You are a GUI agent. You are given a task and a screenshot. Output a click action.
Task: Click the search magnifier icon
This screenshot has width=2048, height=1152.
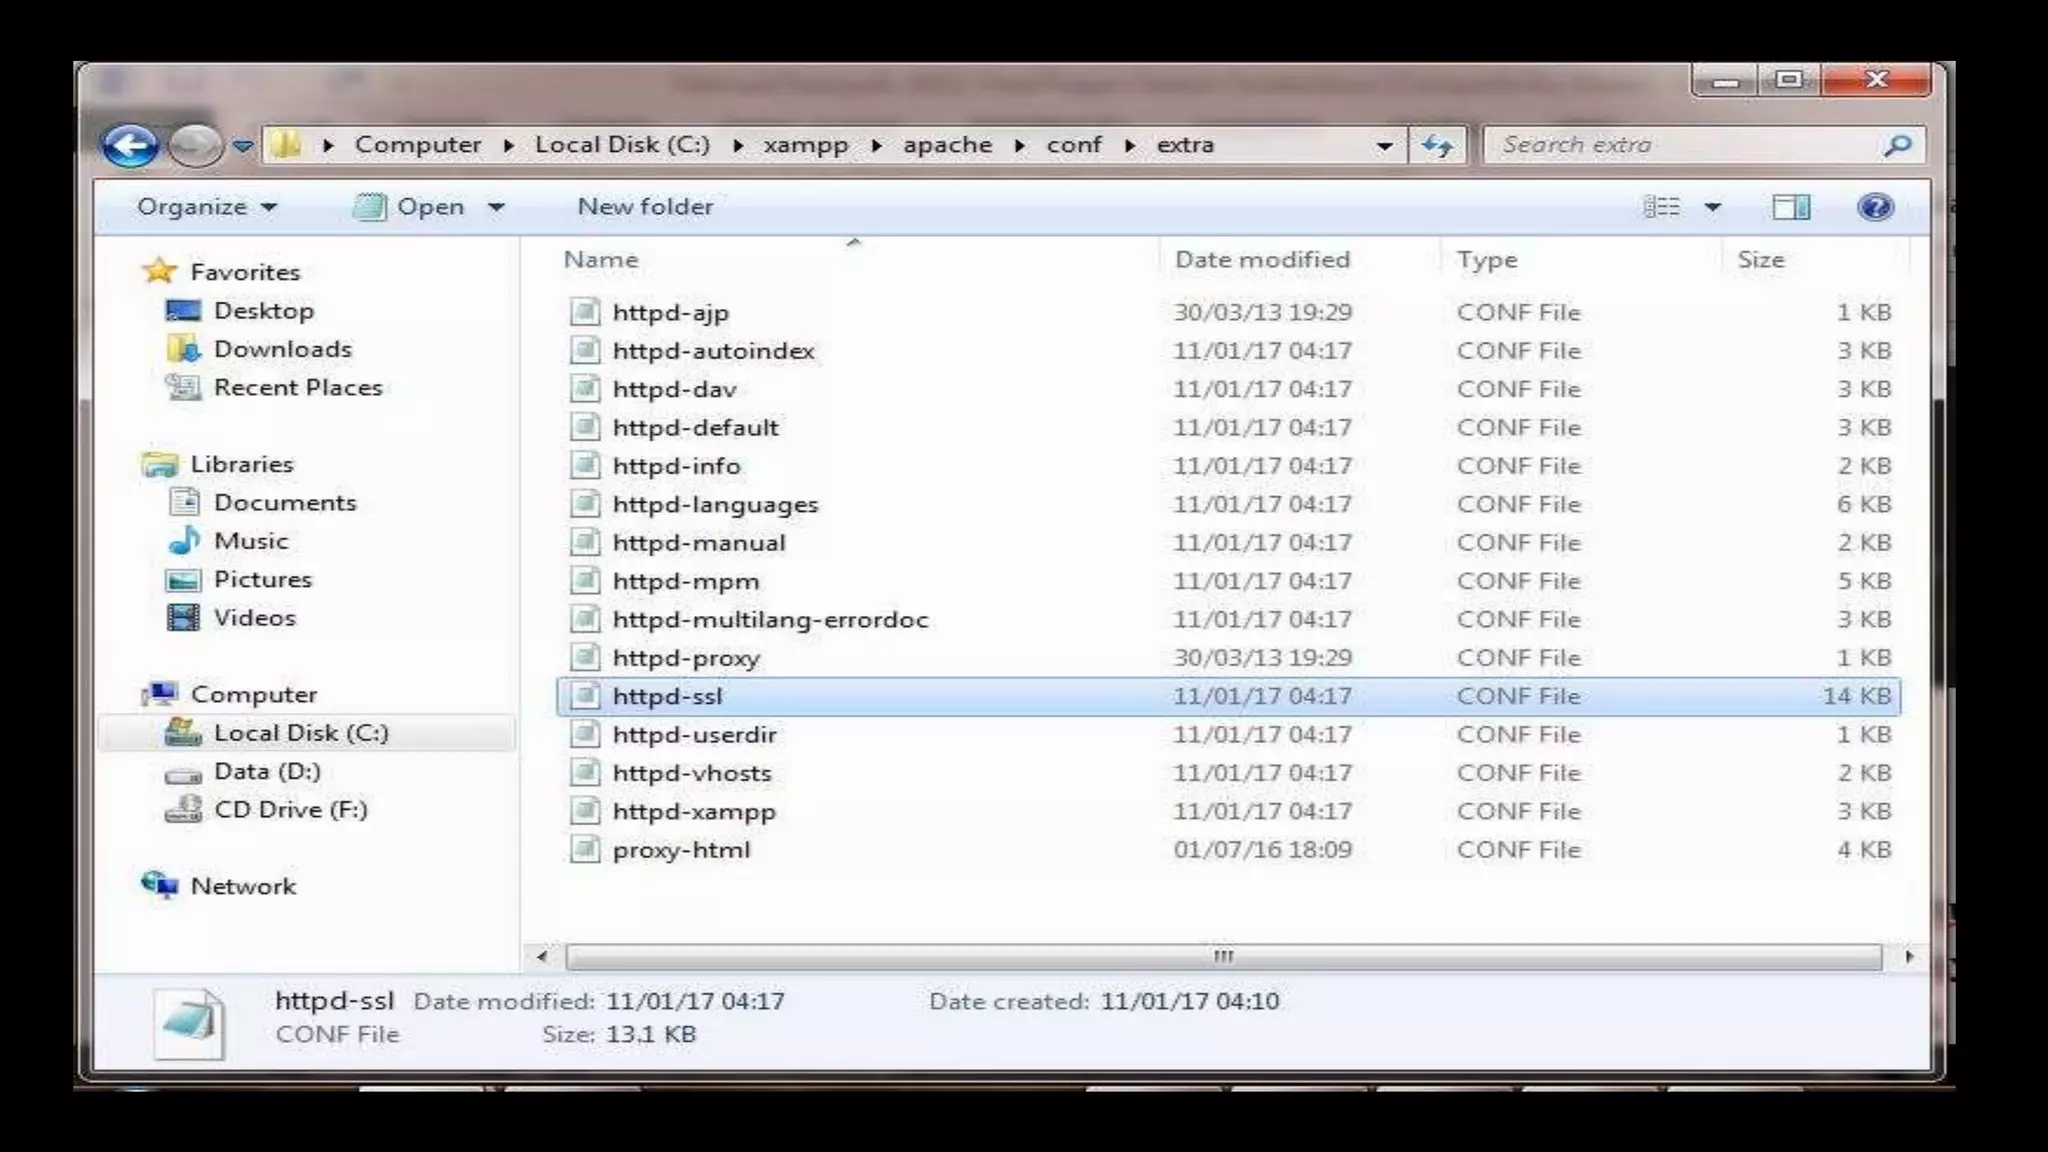point(1896,146)
